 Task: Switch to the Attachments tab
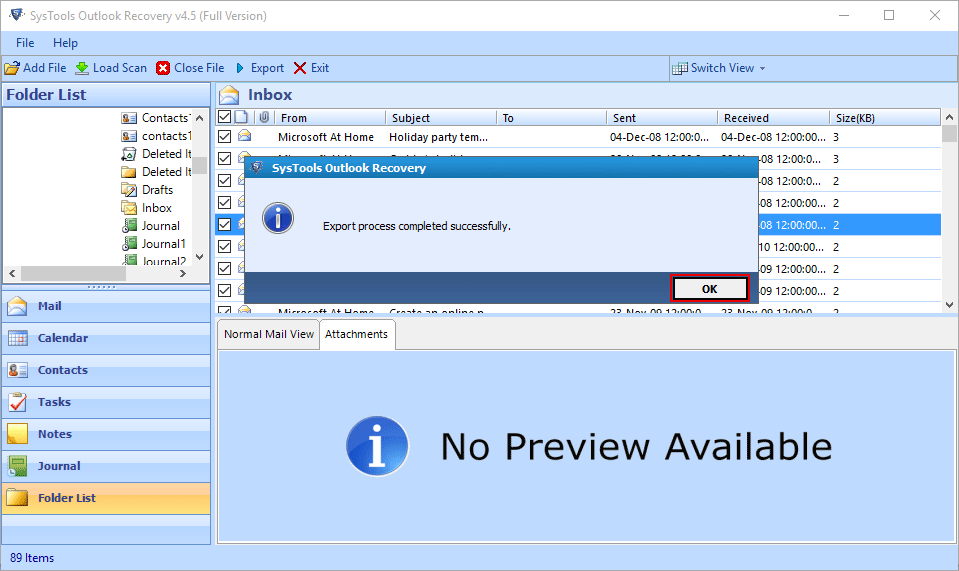click(x=357, y=334)
